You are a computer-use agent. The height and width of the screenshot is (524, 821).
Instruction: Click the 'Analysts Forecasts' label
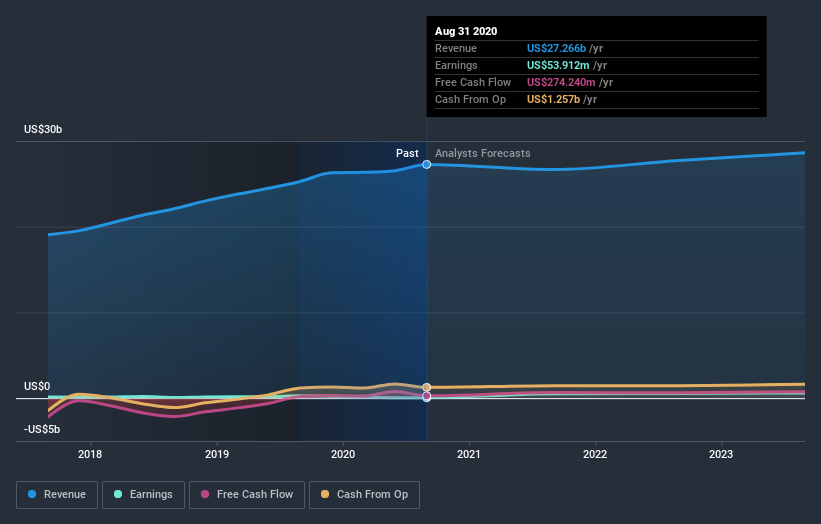point(482,153)
